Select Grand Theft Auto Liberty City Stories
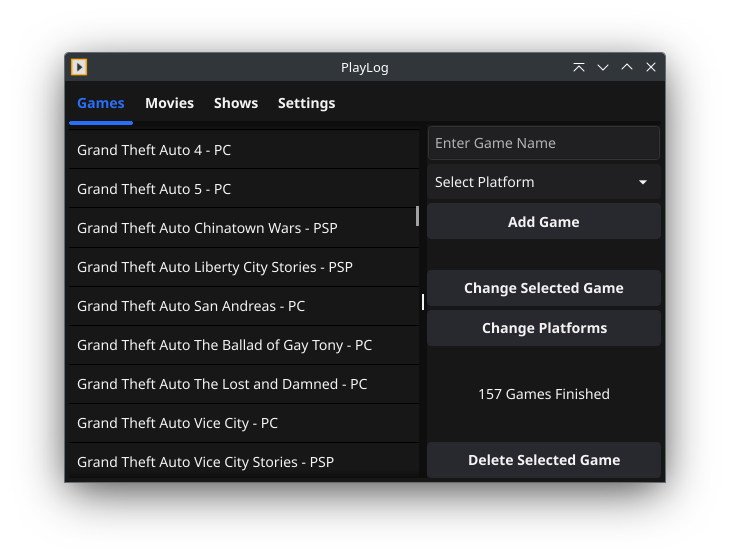 click(x=244, y=267)
